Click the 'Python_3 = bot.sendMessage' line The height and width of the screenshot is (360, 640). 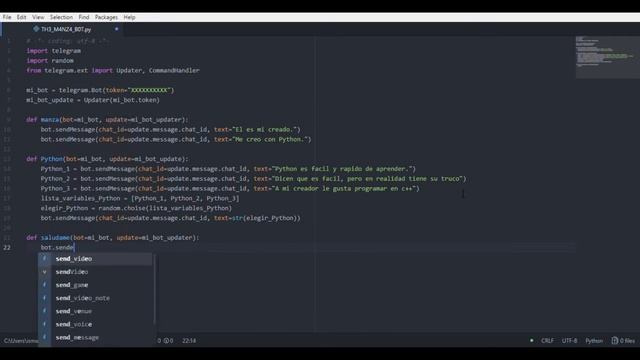[x=230, y=188]
